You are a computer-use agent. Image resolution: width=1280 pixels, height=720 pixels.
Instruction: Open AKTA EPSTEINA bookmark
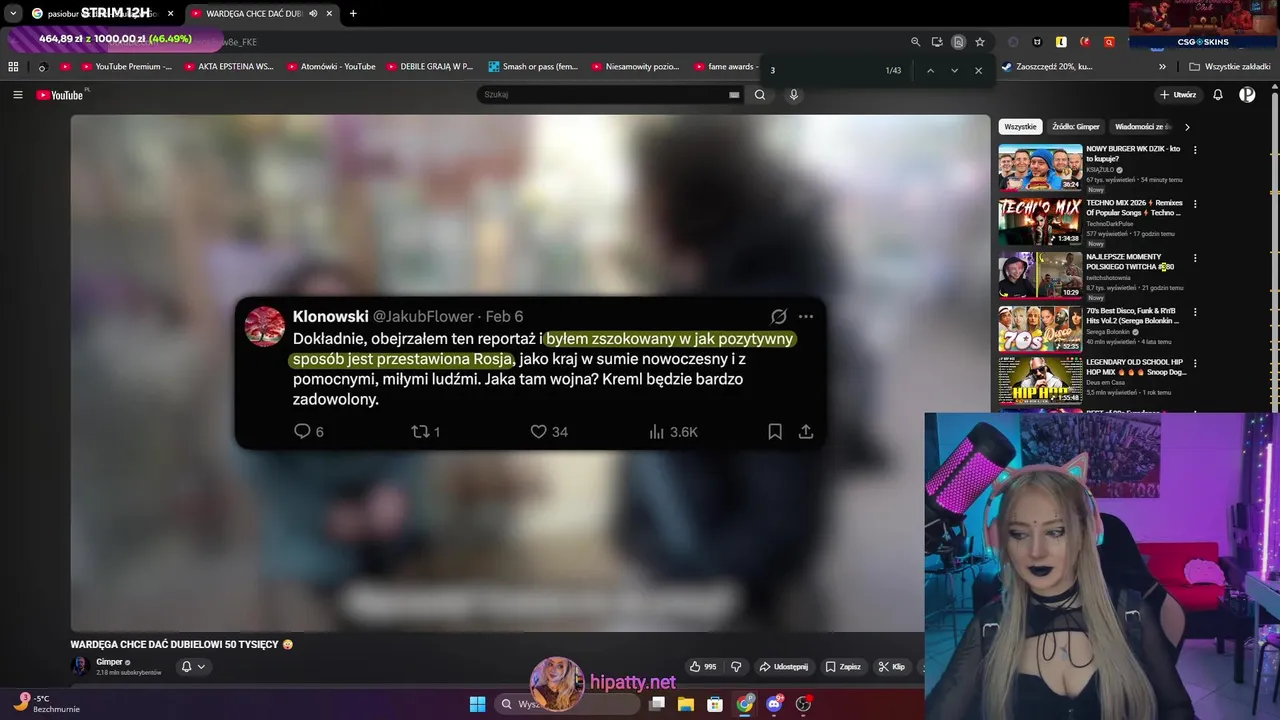(228, 67)
